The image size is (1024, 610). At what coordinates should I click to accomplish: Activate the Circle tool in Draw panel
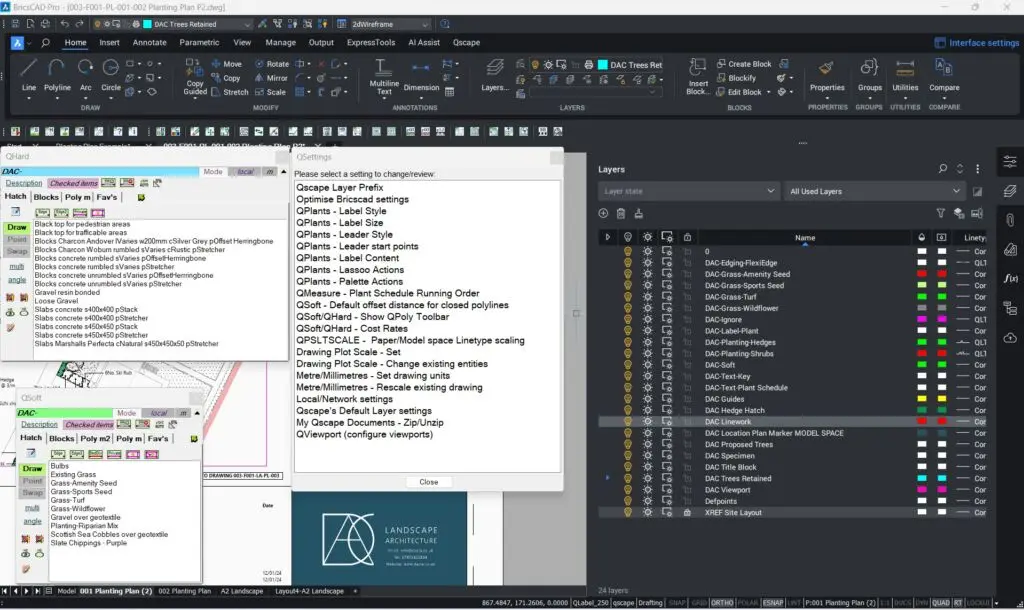click(111, 74)
